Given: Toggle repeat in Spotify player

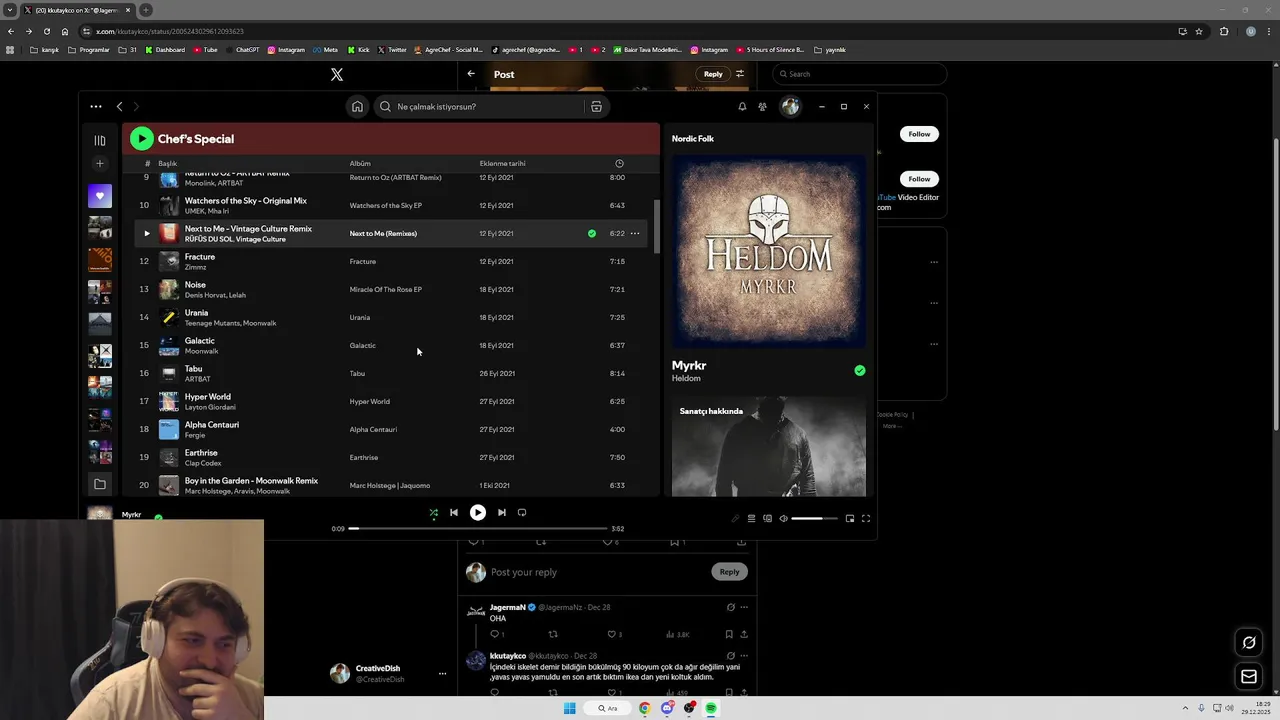Looking at the screenshot, I should click(x=522, y=512).
